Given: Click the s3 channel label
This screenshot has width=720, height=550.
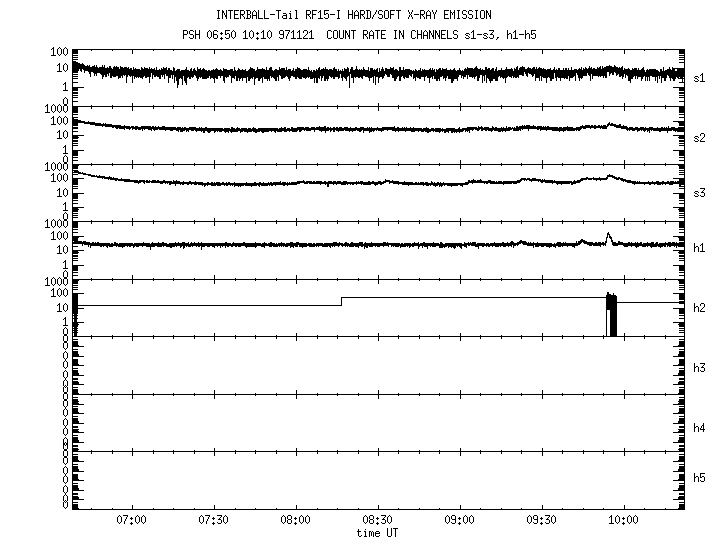Looking at the screenshot, I should [700, 192].
